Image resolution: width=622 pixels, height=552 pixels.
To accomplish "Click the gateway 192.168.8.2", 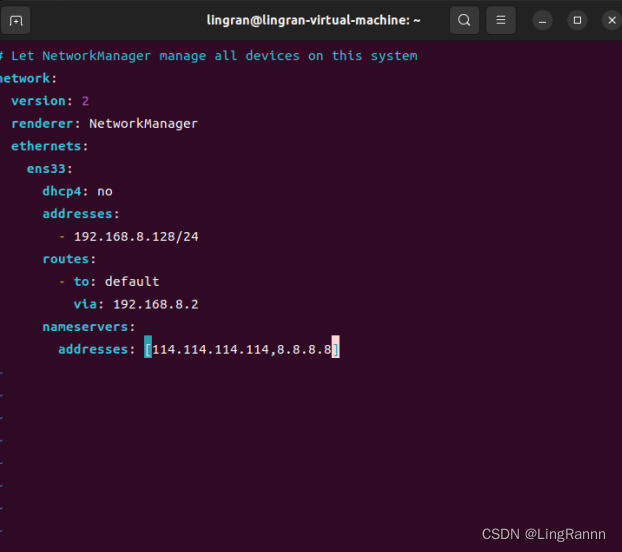I will click(156, 305).
